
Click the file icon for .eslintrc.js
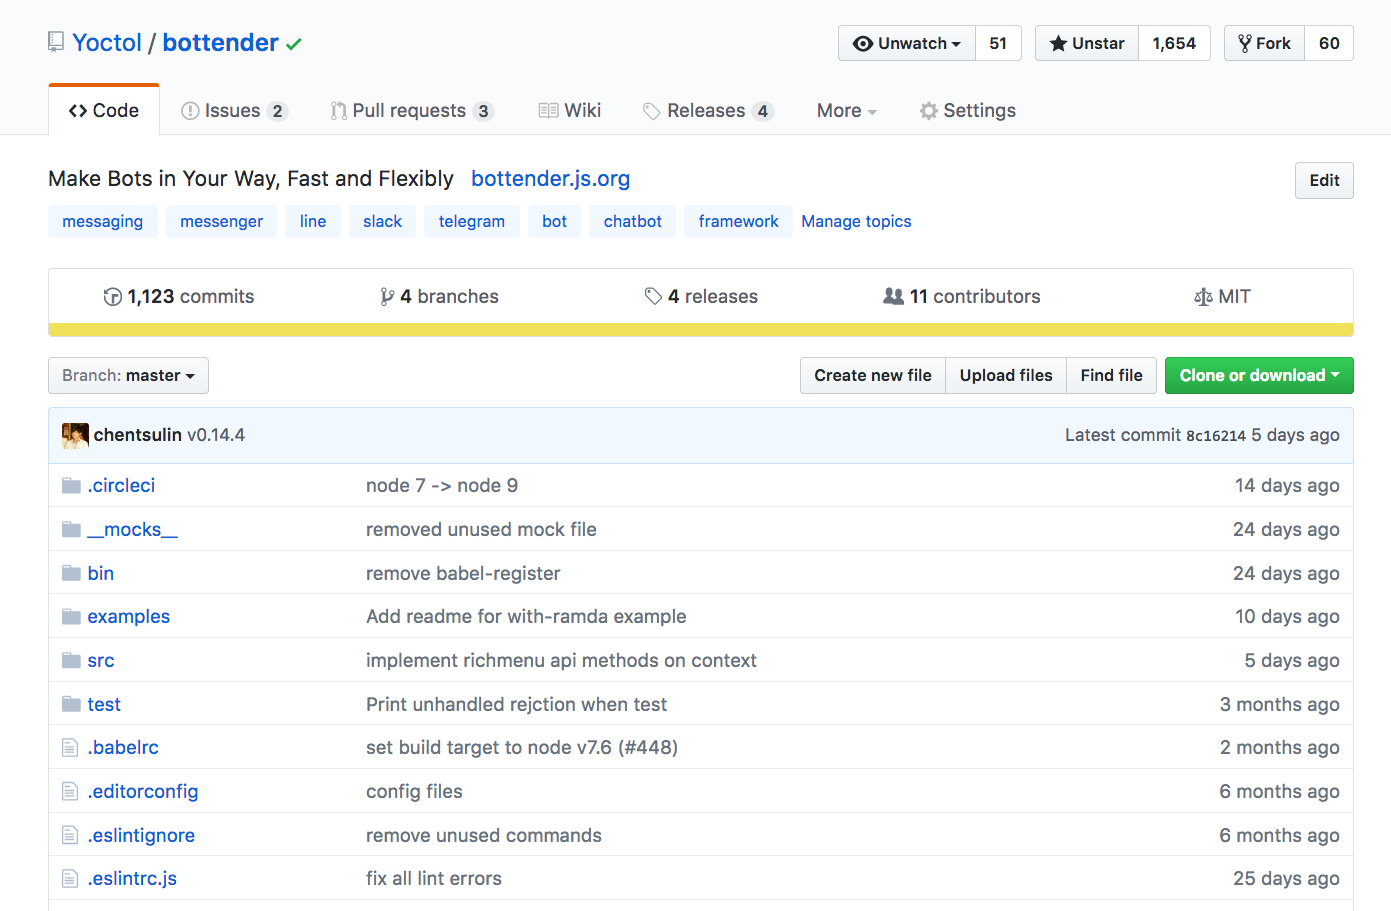point(70,878)
